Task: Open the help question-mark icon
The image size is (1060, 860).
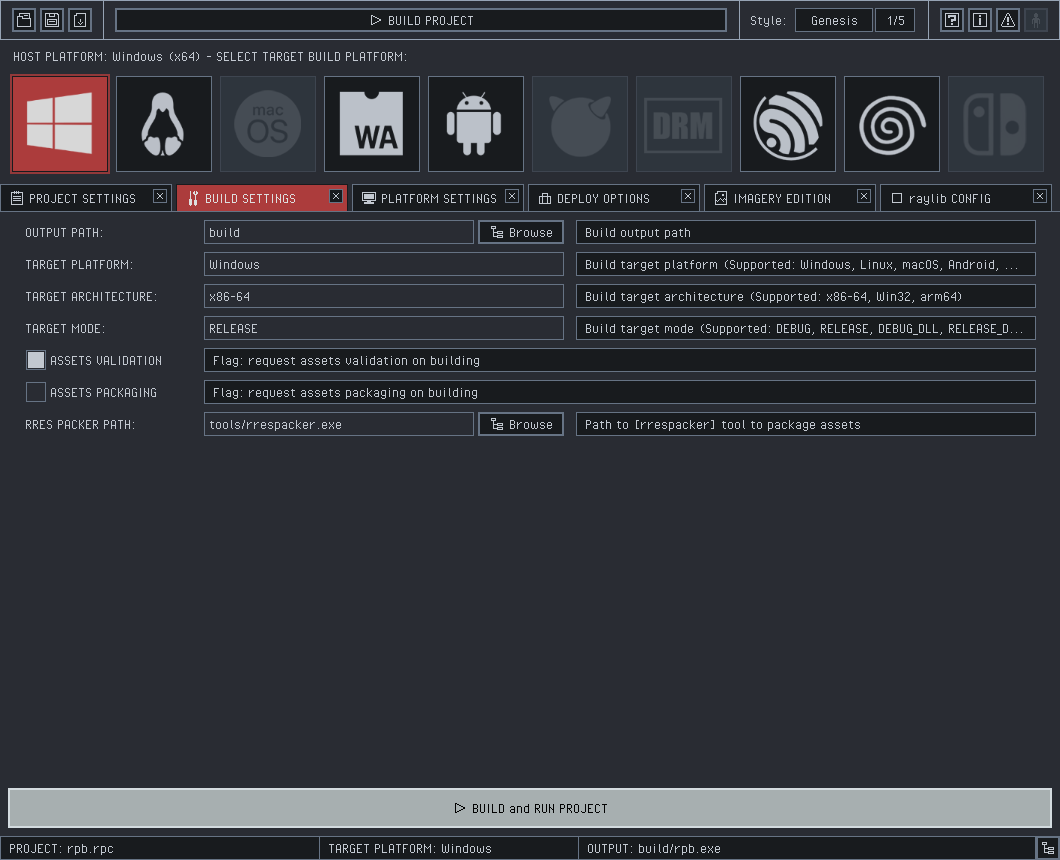Action: click(x=952, y=20)
